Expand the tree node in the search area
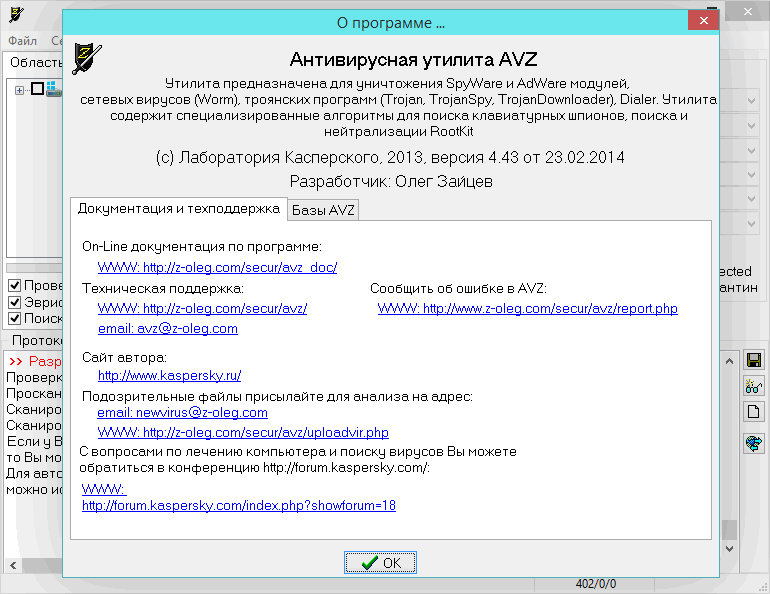This screenshot has height=594, width=770. click(x=19, y=90)
